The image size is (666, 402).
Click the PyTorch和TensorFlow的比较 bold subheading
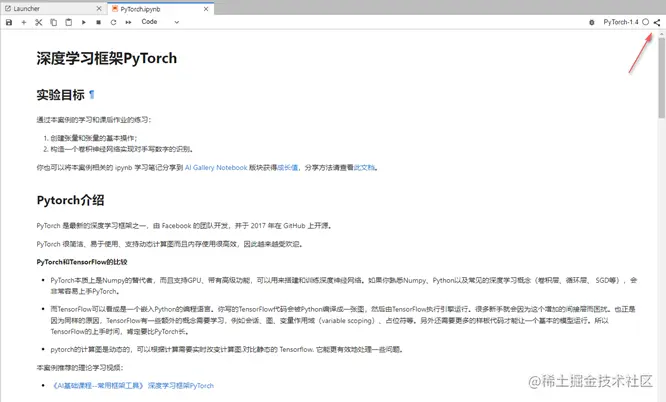point(82,262)
